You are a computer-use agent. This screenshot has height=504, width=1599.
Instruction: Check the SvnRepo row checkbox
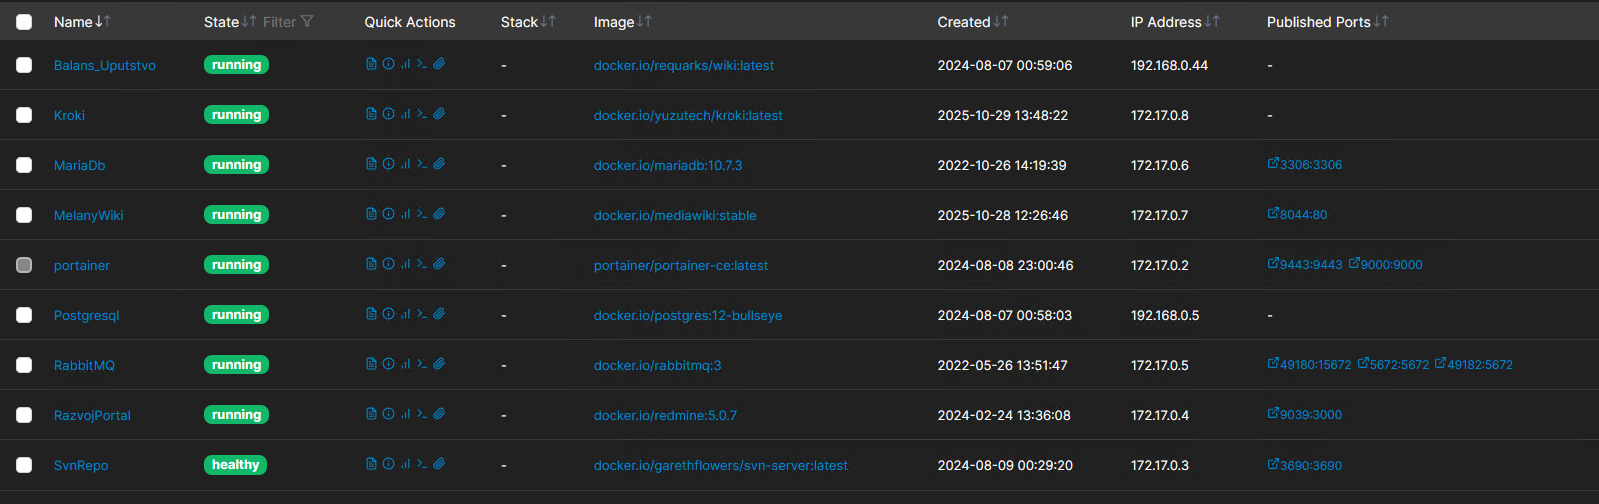(x=24, y=465)
